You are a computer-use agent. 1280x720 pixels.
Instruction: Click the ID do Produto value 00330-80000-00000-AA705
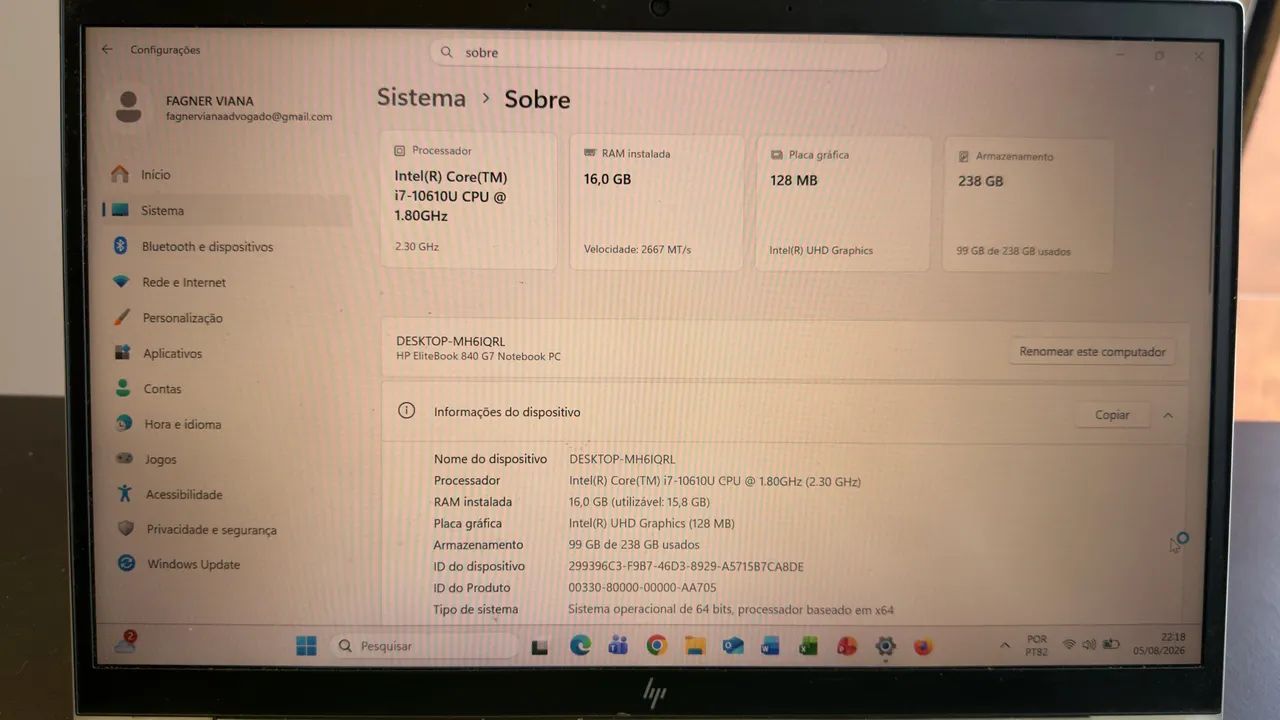coord(642,588)
